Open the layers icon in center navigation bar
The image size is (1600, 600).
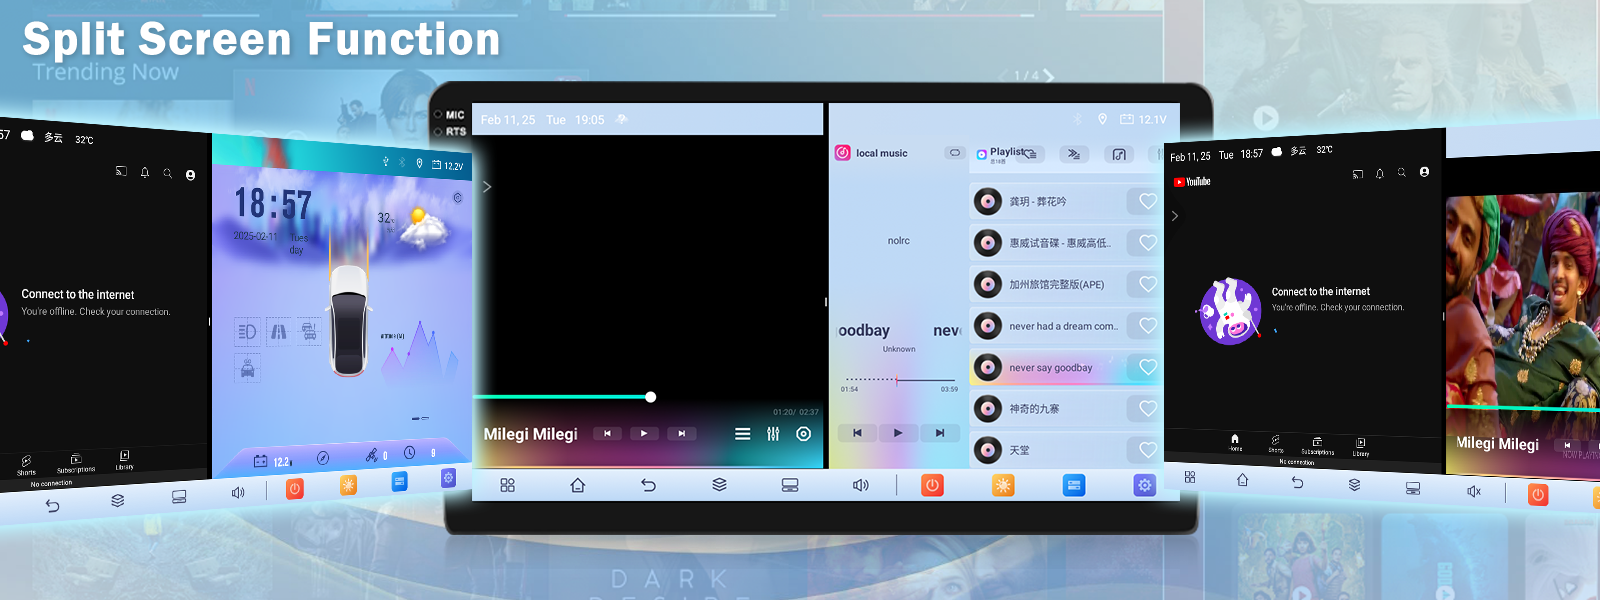[x=719, y=485]
